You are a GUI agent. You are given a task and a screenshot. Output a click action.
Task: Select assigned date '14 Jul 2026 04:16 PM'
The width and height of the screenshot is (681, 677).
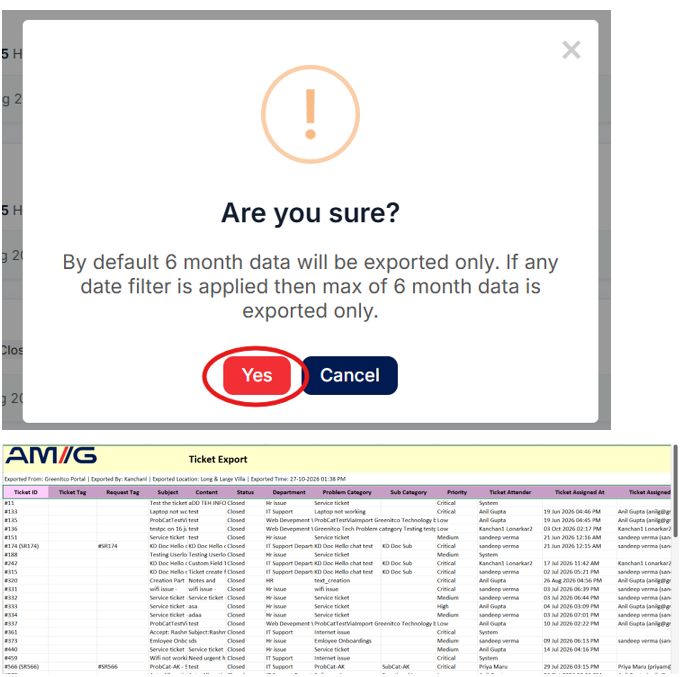coord(580,650)
